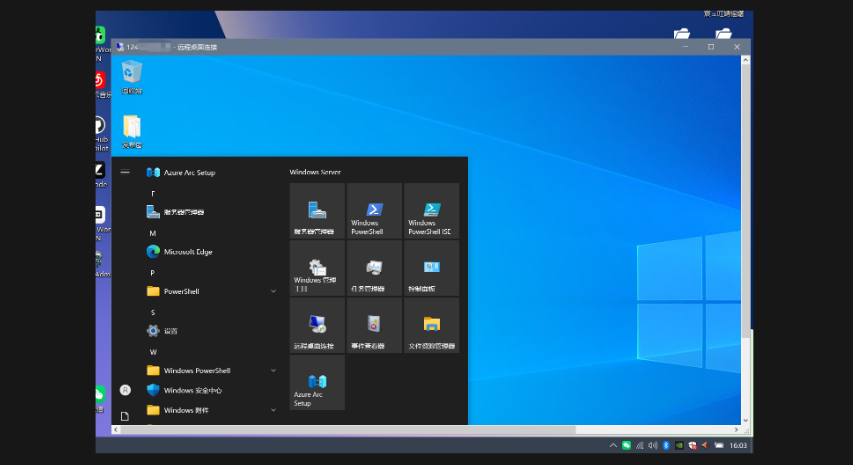853x465 pixels.
Task: Click the Server Manager tile under Windows Server
Action: point(317,210)
